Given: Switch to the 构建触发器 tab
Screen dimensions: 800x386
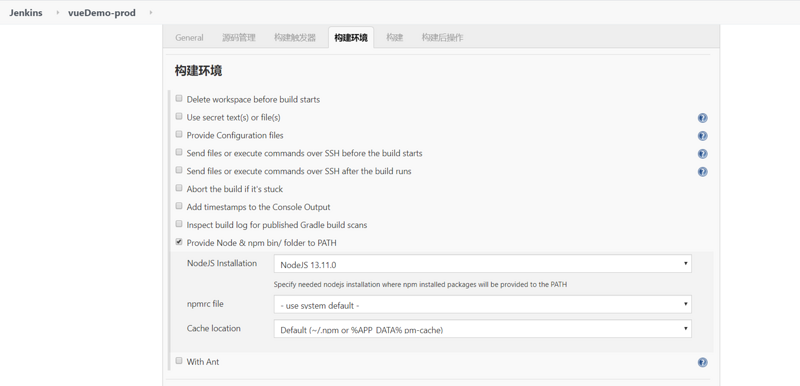Looking at the screenshot, I should 295,38.
